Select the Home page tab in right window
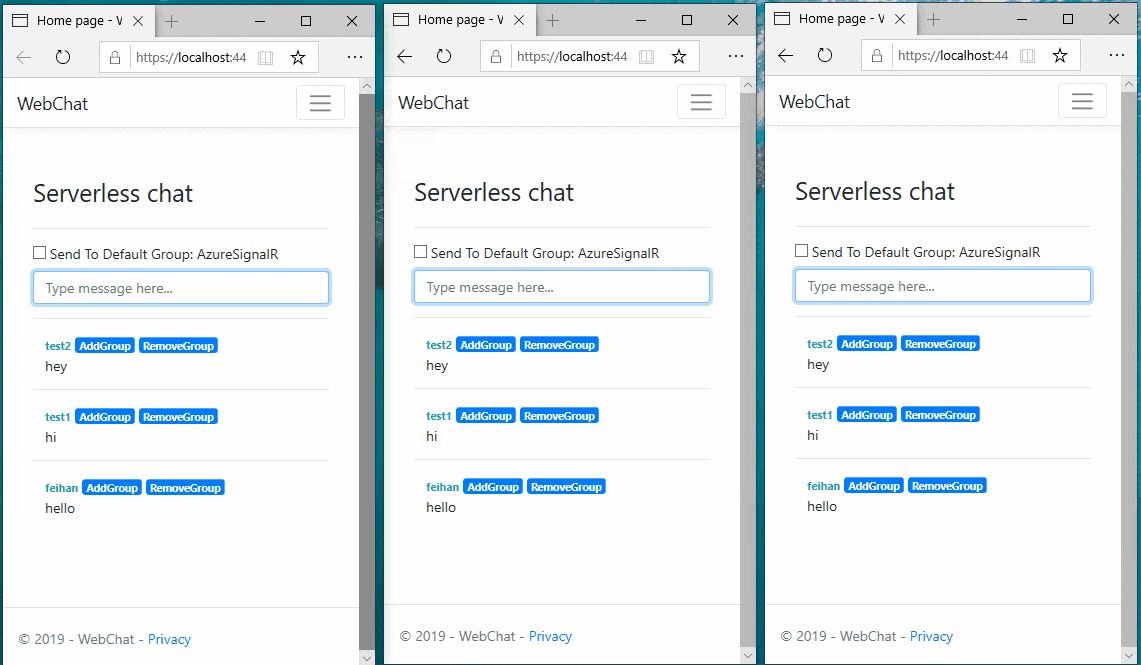This screenshot has width=1141, height=665. click(840, 20)
